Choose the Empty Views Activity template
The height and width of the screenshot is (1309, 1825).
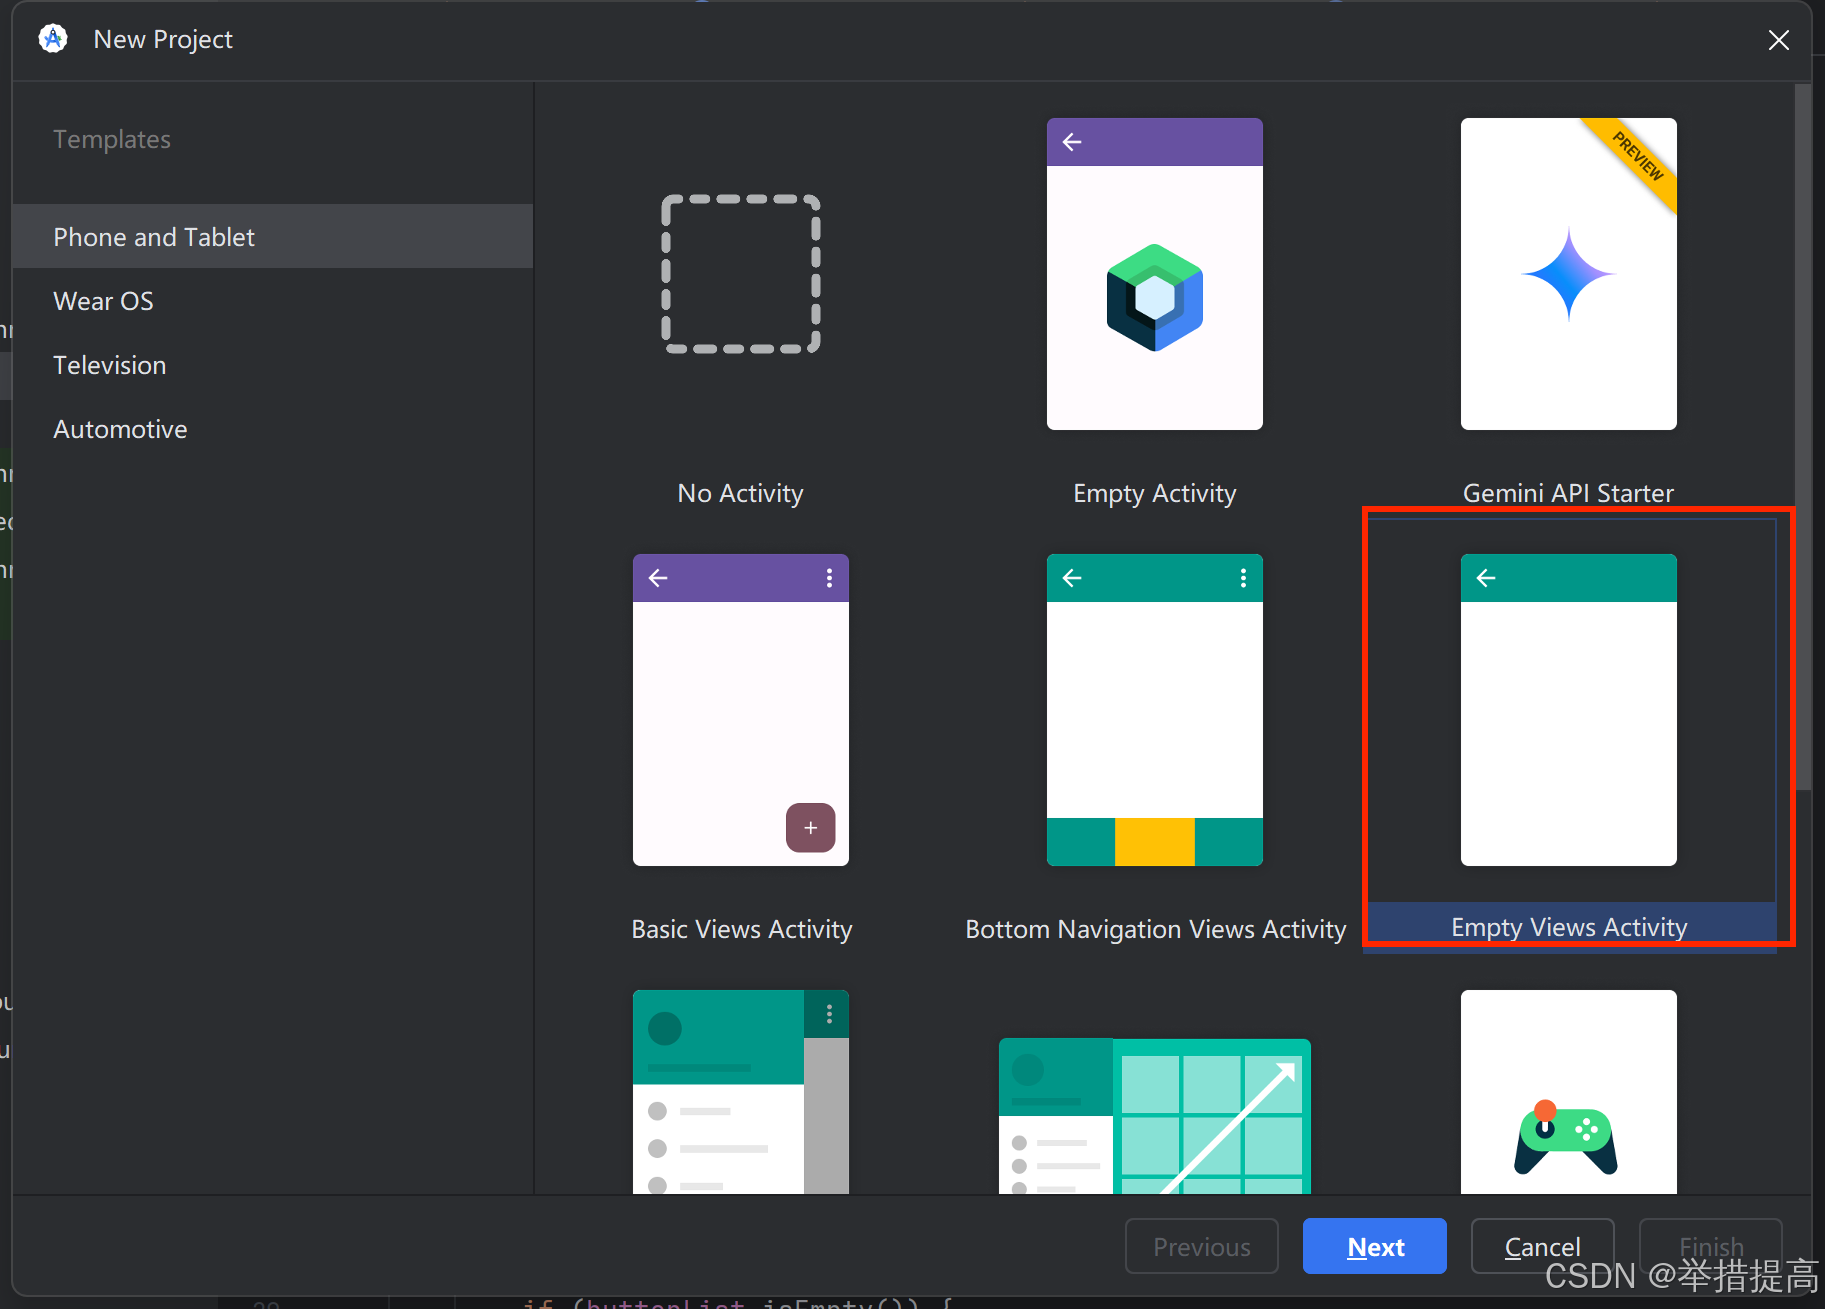tap(1566, 710)
